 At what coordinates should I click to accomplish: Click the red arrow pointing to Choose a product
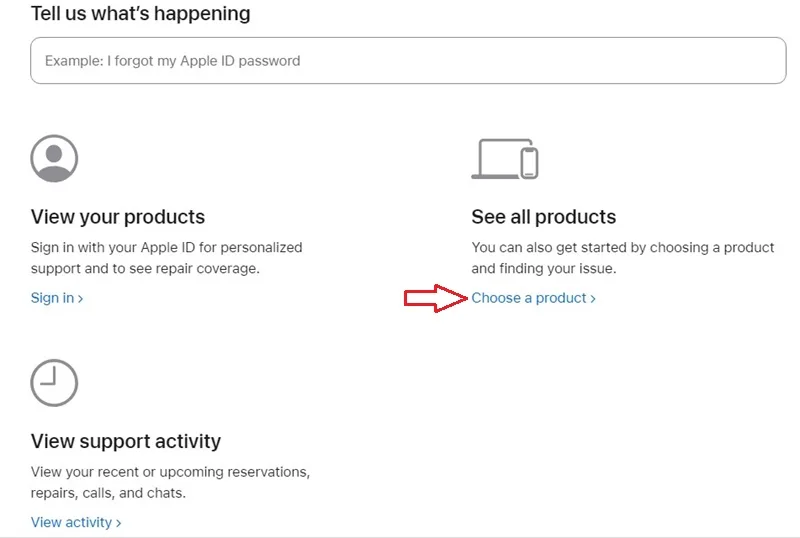[436, 298]
